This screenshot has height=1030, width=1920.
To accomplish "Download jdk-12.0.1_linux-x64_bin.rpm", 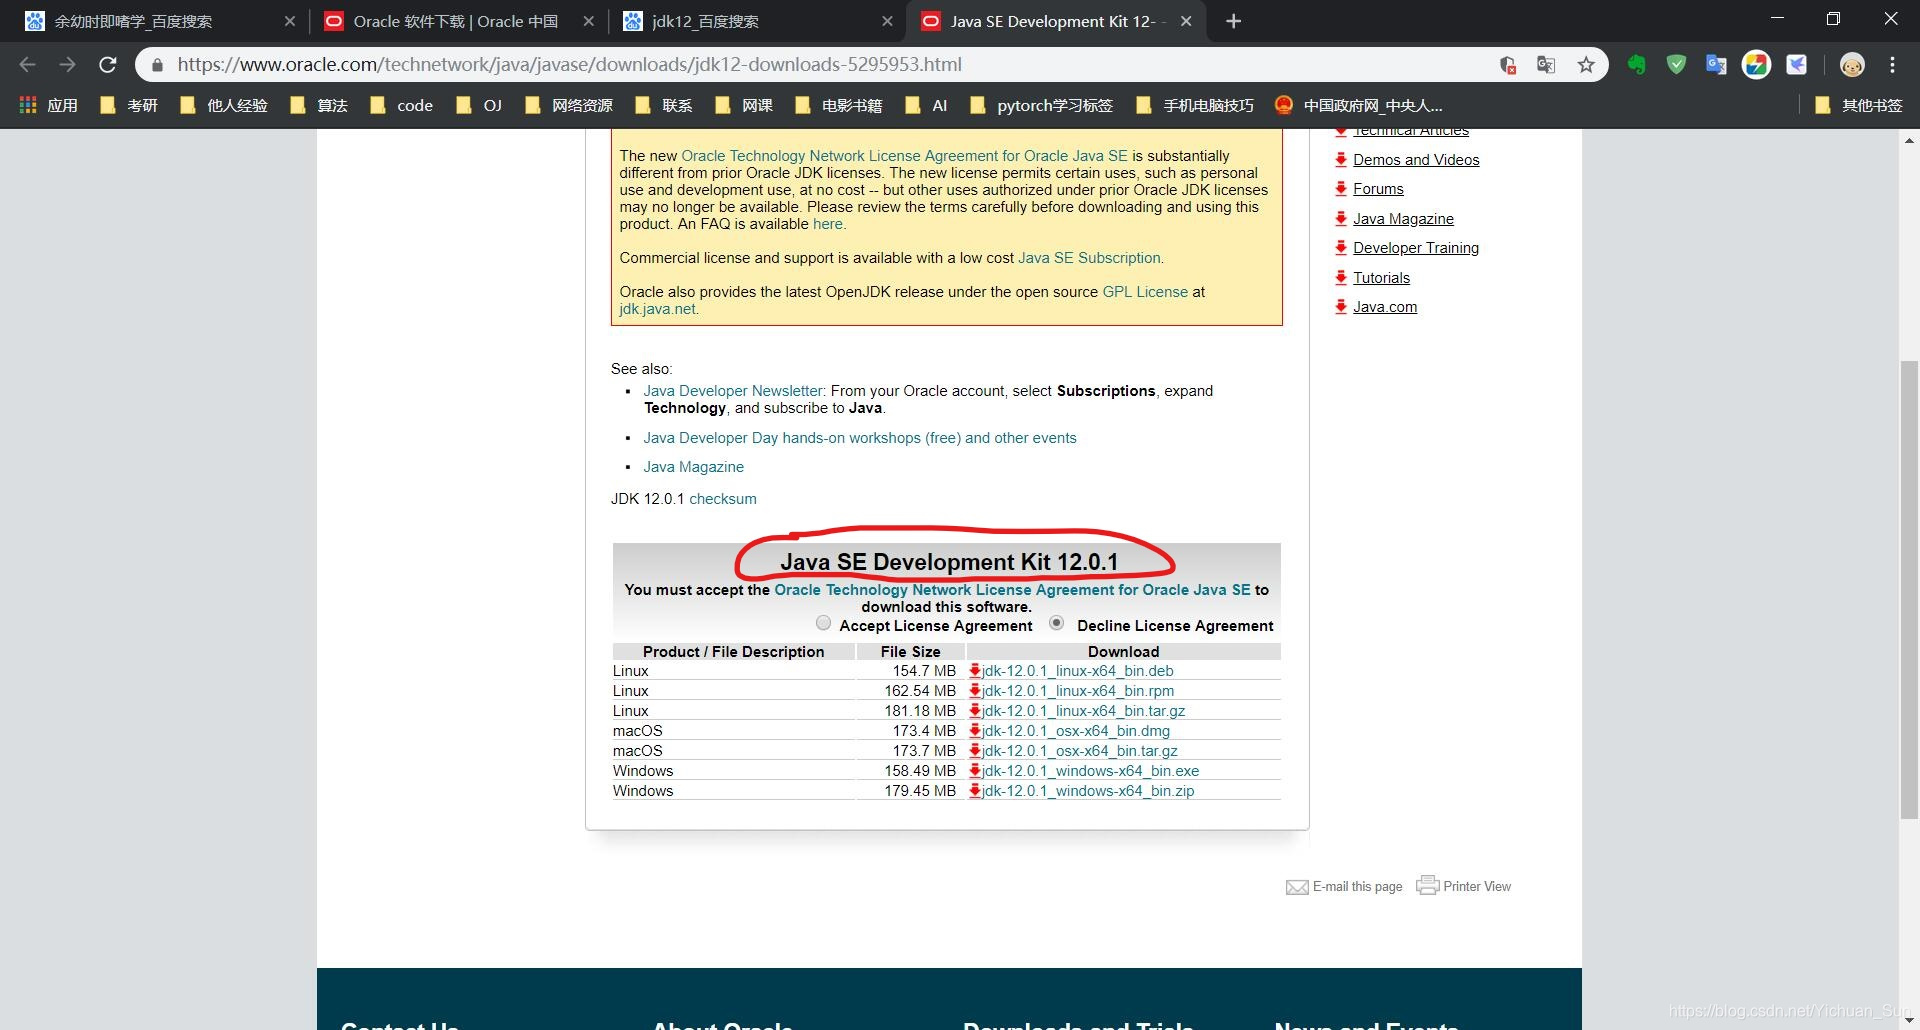I will point(1077,691).
